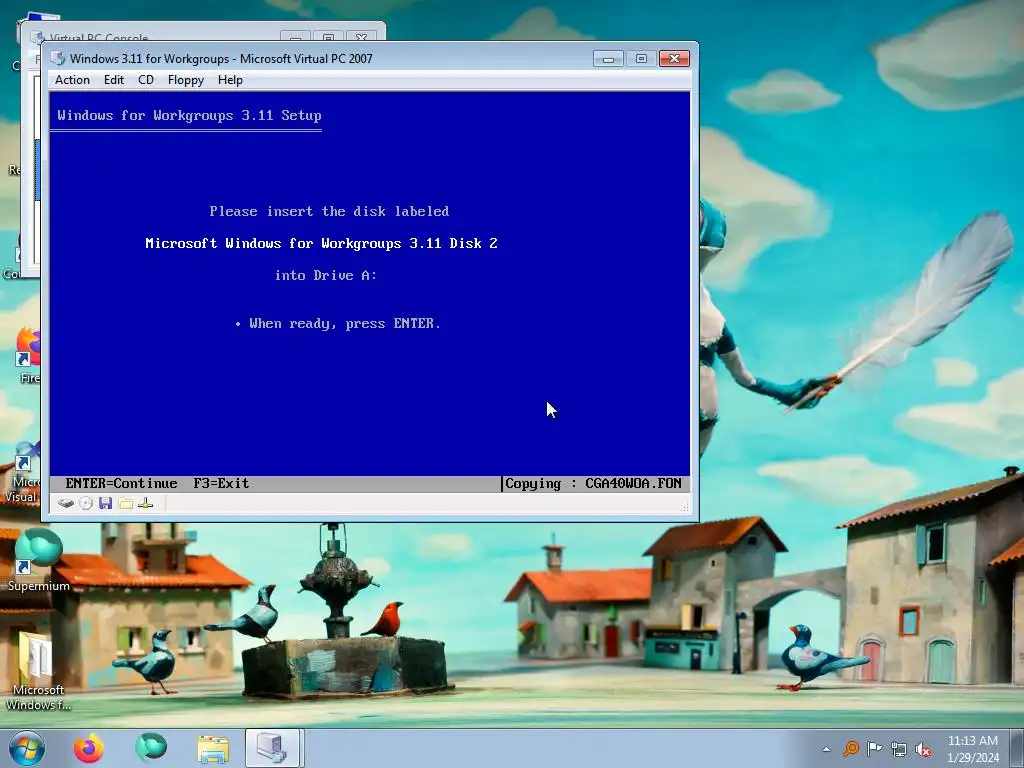Click the CD drive status icon
The width and height of the screenshot is (1024, 768).
(86, 504)
